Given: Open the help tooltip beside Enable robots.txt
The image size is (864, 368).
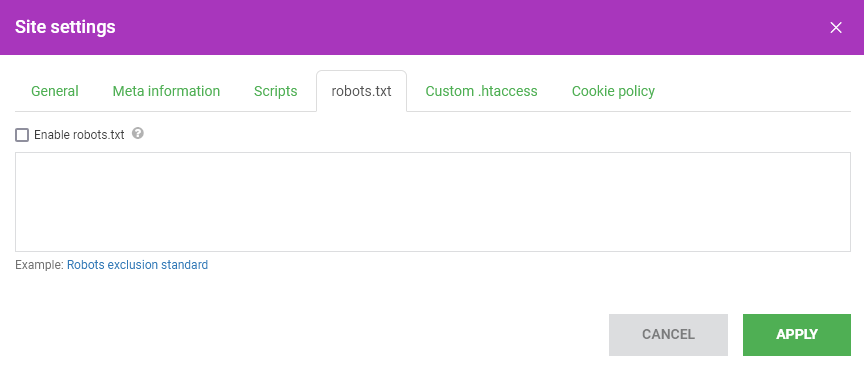Looking at the screenshot, I should pos(138,133).
